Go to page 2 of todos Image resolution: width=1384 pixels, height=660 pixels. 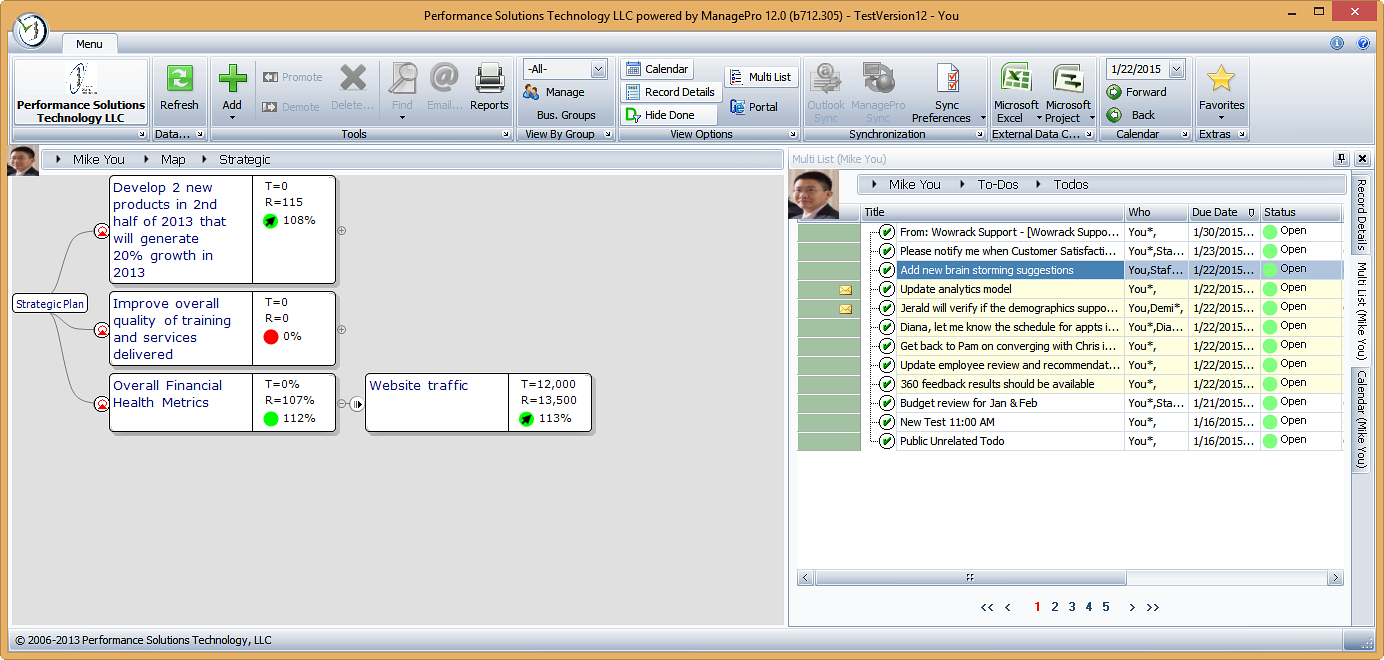point(1054,607)
